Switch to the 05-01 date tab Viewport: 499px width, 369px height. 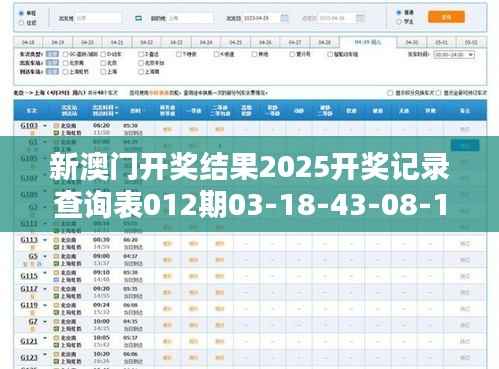[x=441, y=43]
